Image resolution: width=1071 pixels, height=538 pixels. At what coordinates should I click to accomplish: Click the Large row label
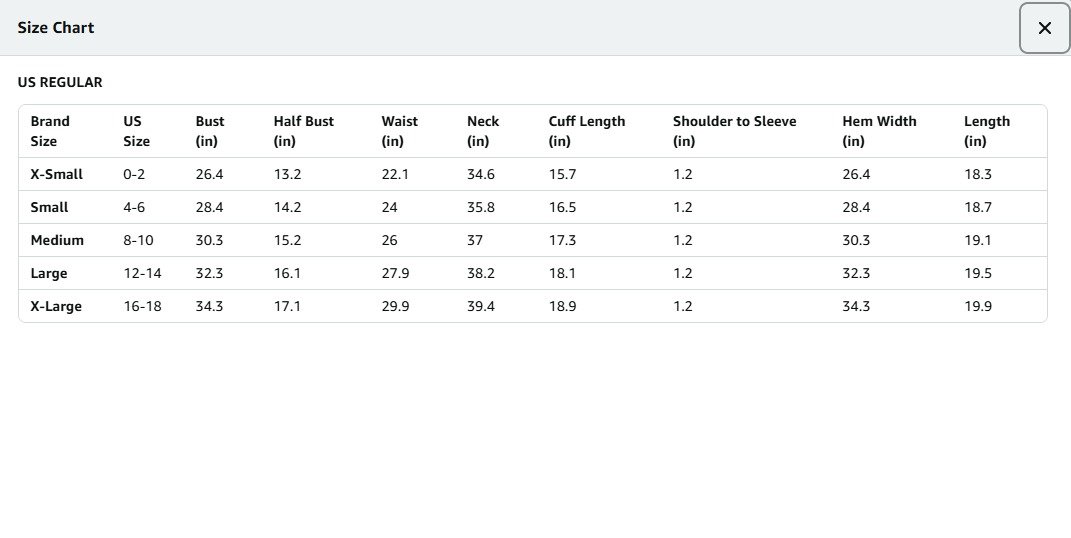pos(50,273)
